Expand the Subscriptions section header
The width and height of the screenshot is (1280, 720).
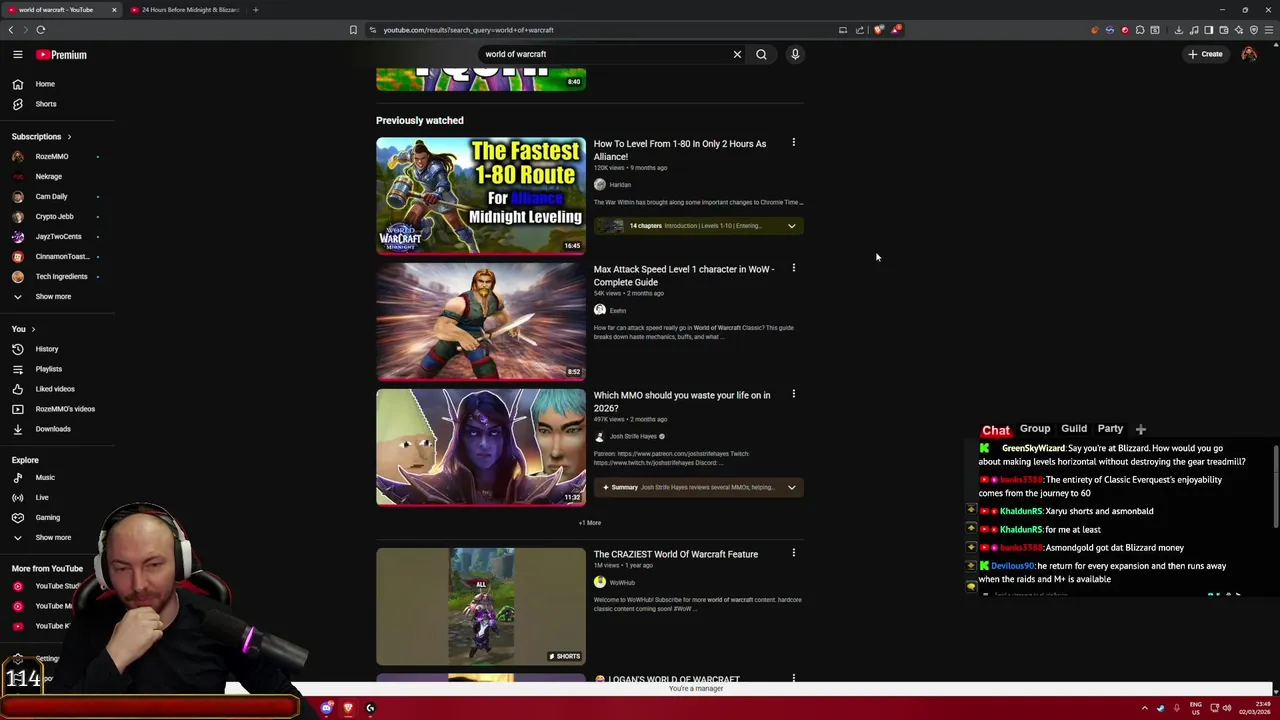pos(41,136)
